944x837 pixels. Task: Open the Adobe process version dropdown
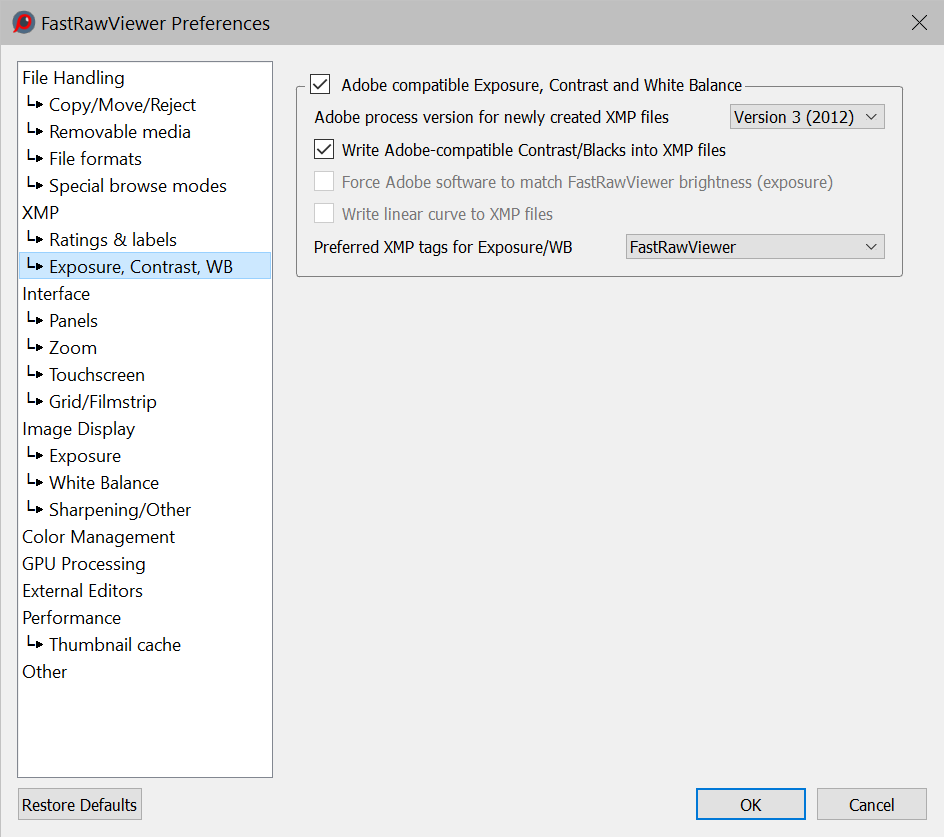807,117
